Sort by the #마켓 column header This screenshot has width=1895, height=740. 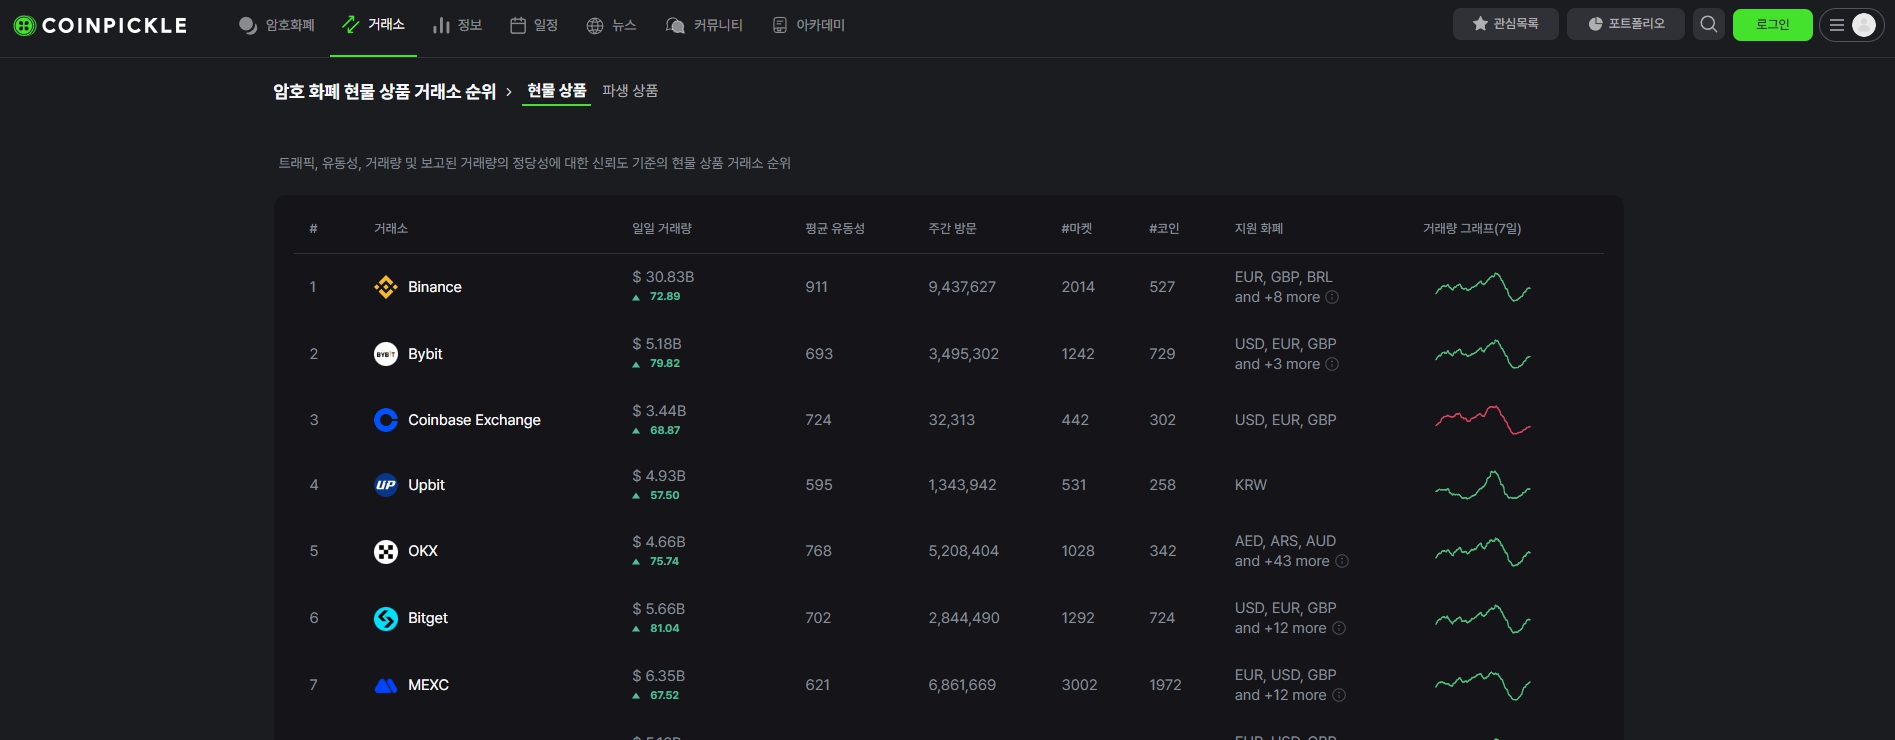[x=1077, y=229]
